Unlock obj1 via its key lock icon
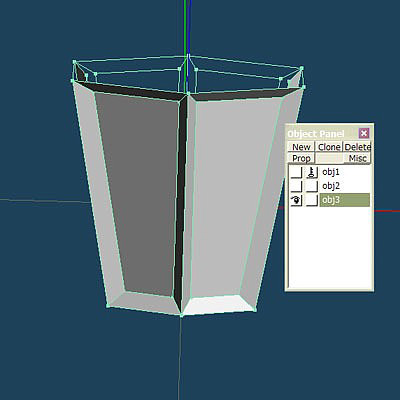This screenshot has height=400, width=400. click(312, 172)
